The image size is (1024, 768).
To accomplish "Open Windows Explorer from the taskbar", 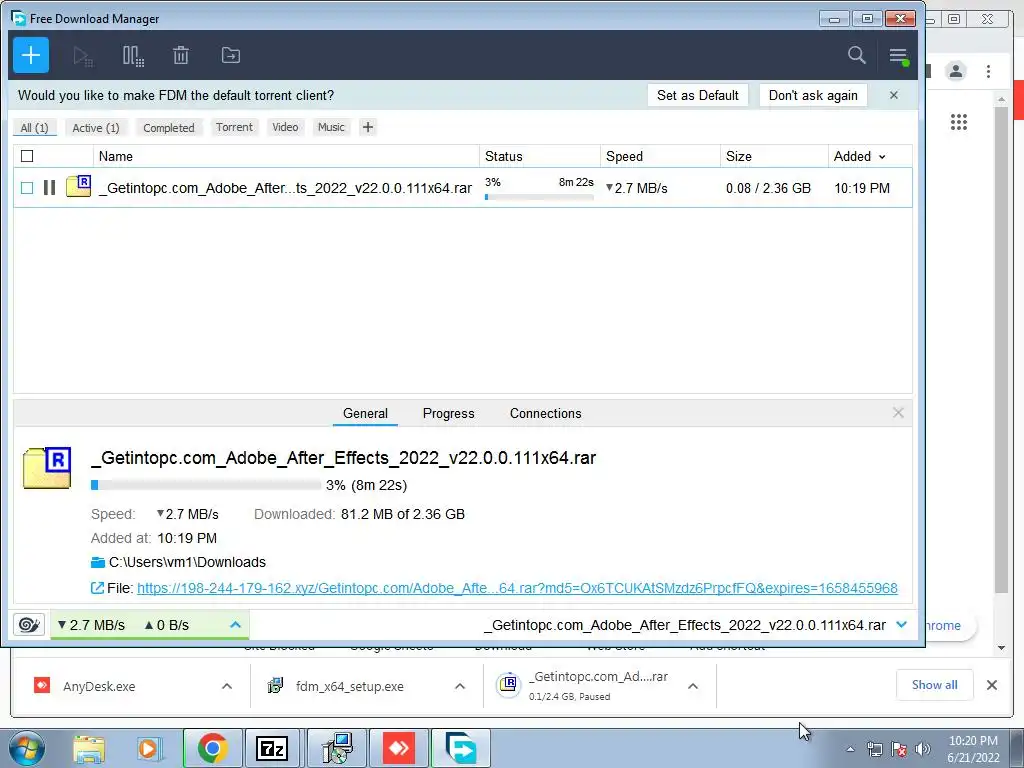I will (x=89, y=748).
